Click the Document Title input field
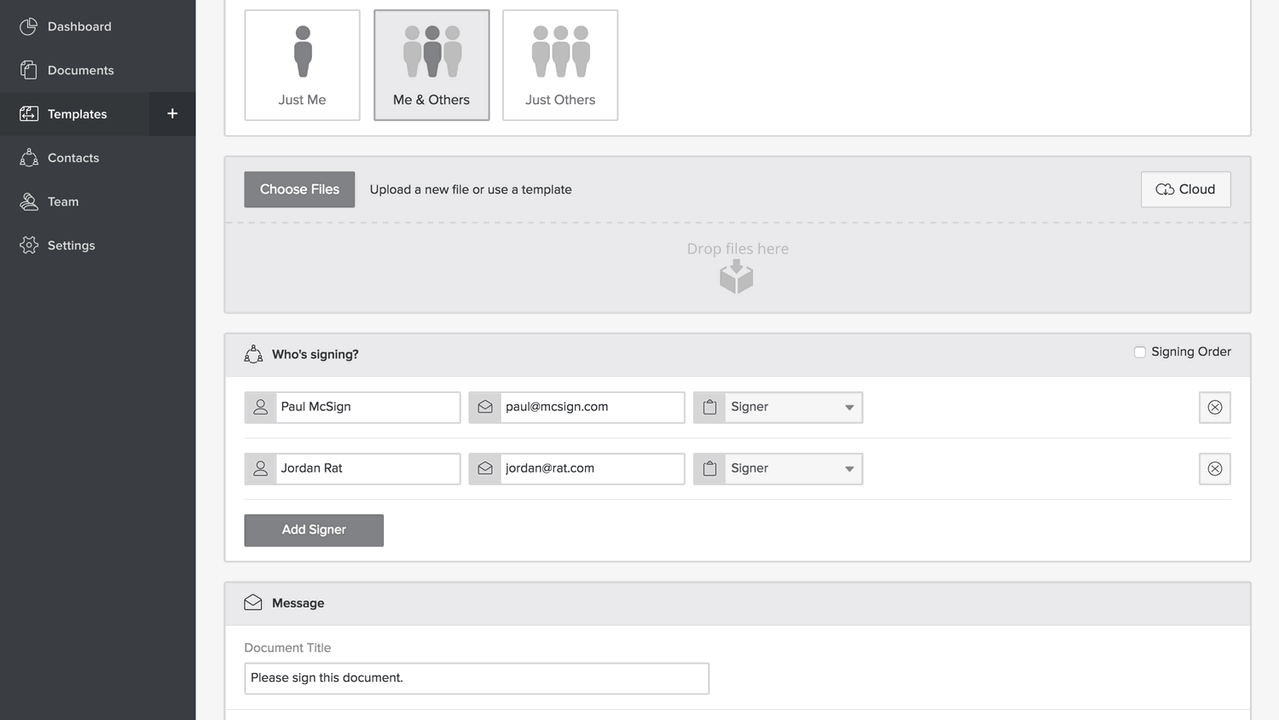The image size is (1279, 720). click(x=476, y=678)
